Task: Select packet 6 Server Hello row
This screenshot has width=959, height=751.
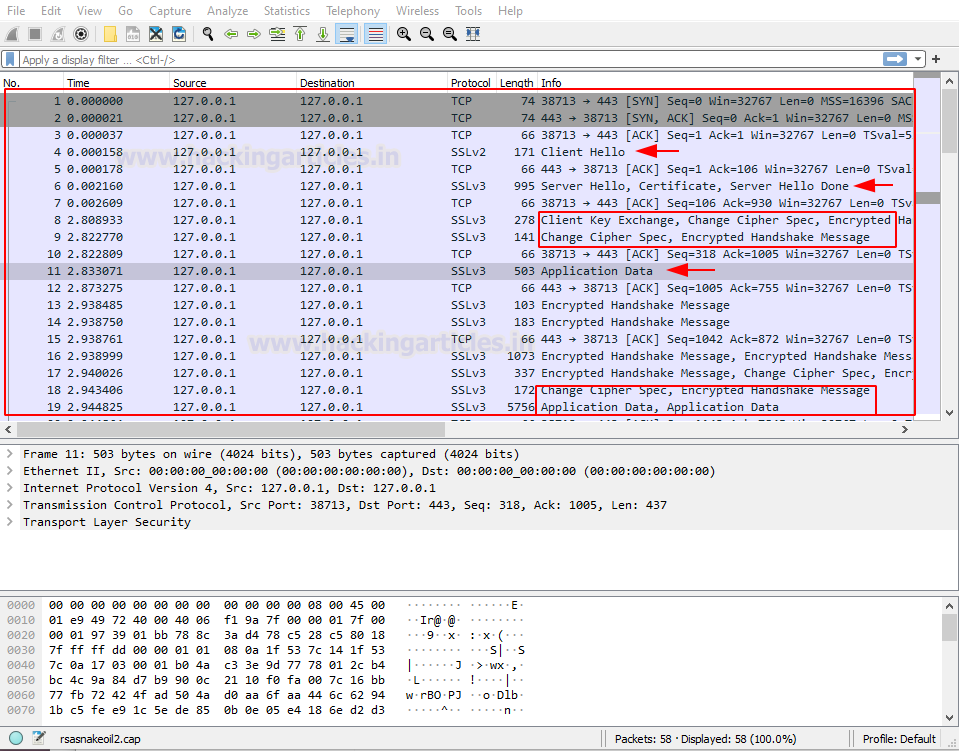Action: click(457, 186)
